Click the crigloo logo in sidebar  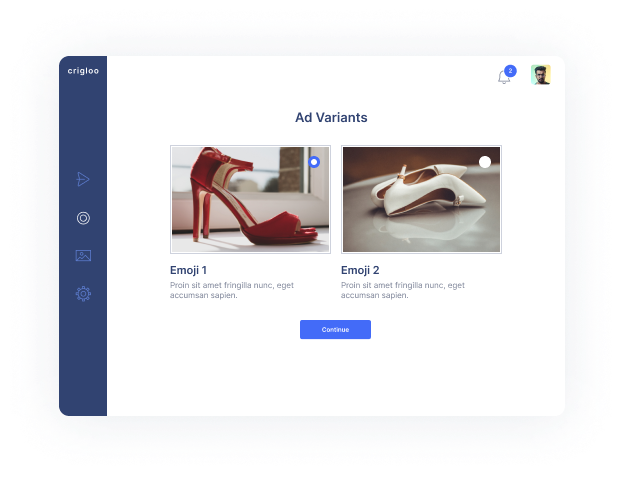(82, 70)
